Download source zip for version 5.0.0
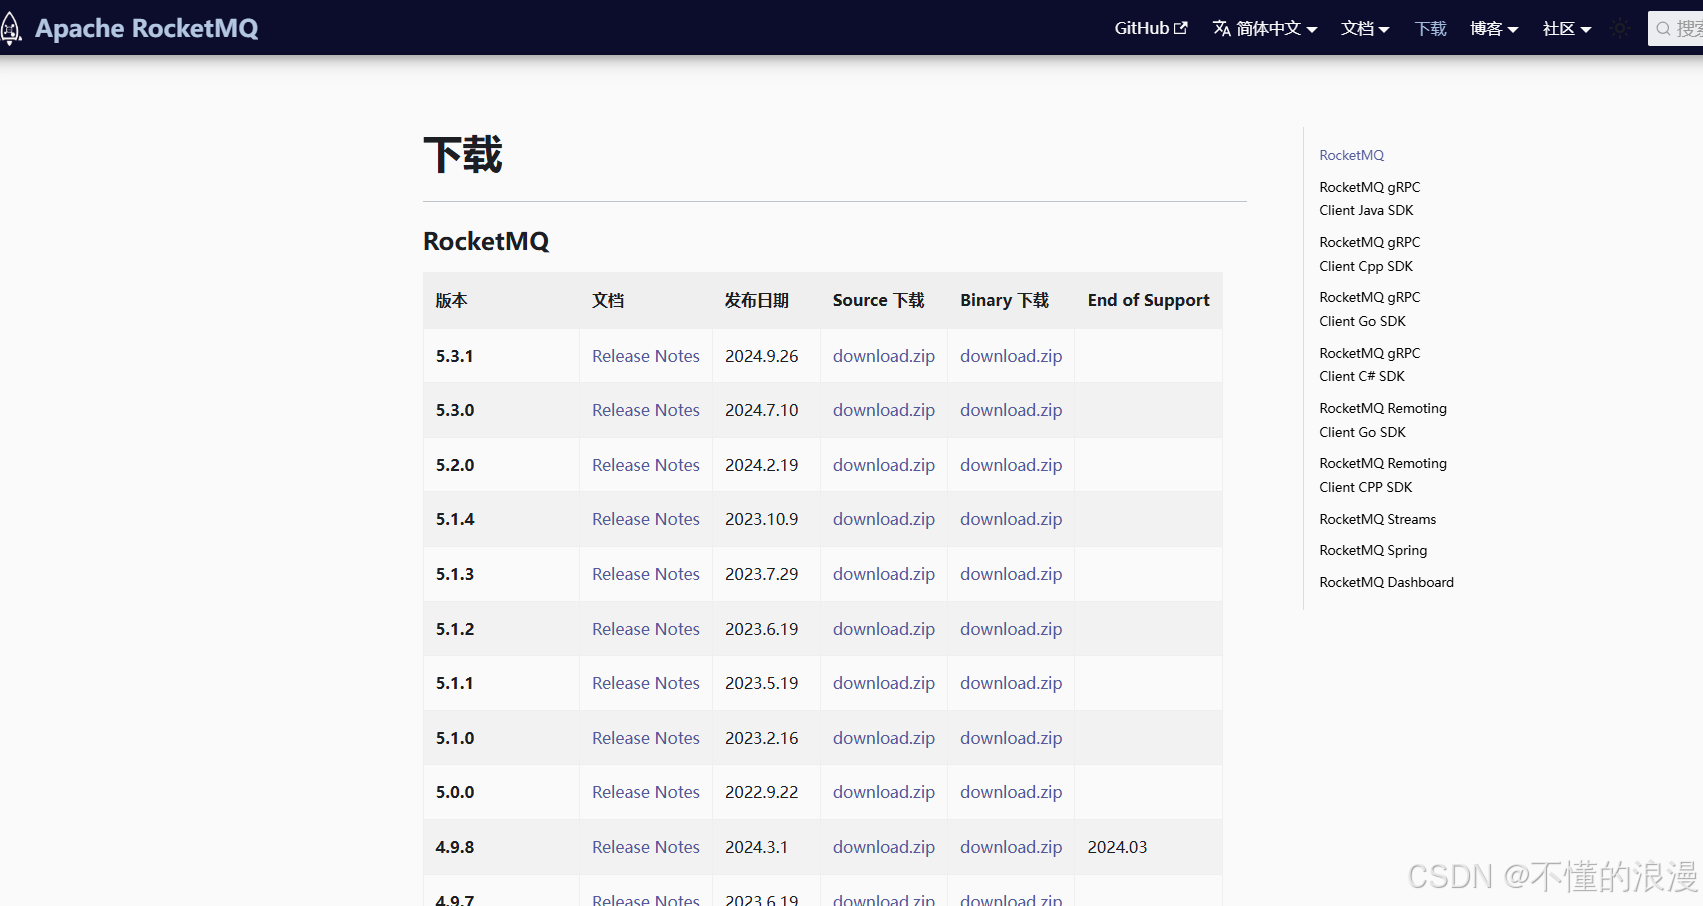The height and width of the screenshot is (906, 1703). pyautogui.click(x=884, y=792)
